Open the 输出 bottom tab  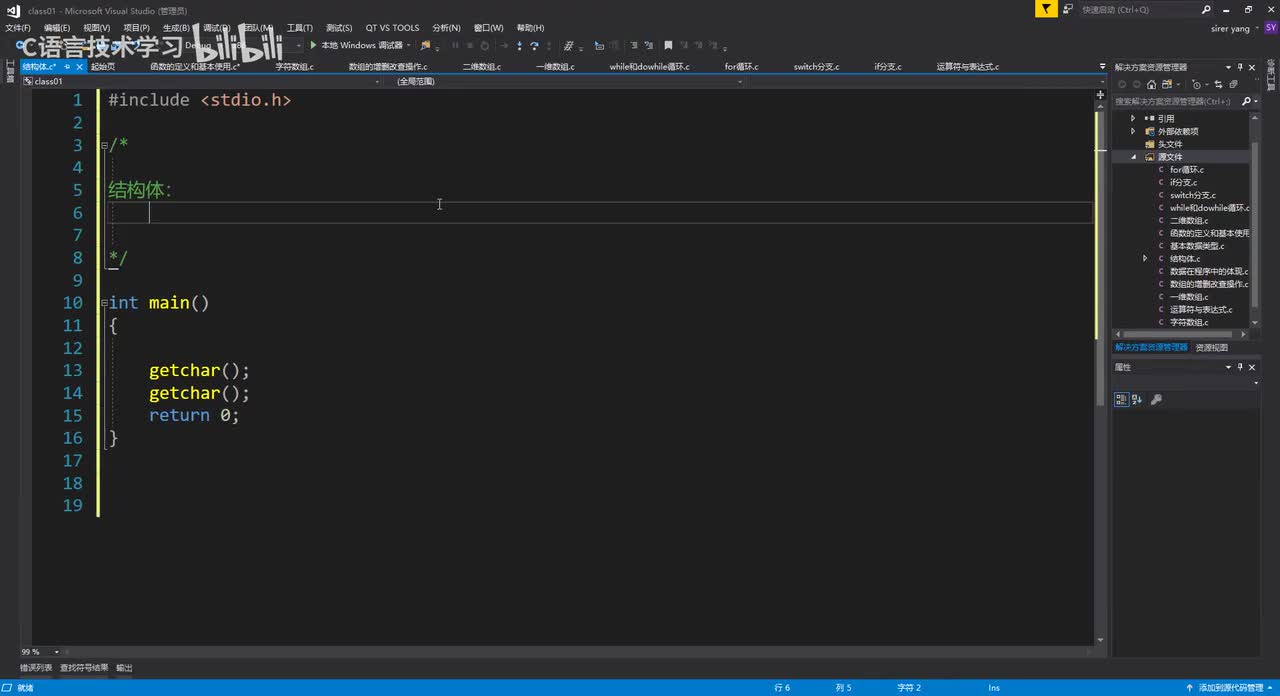(x=124, y=667)
